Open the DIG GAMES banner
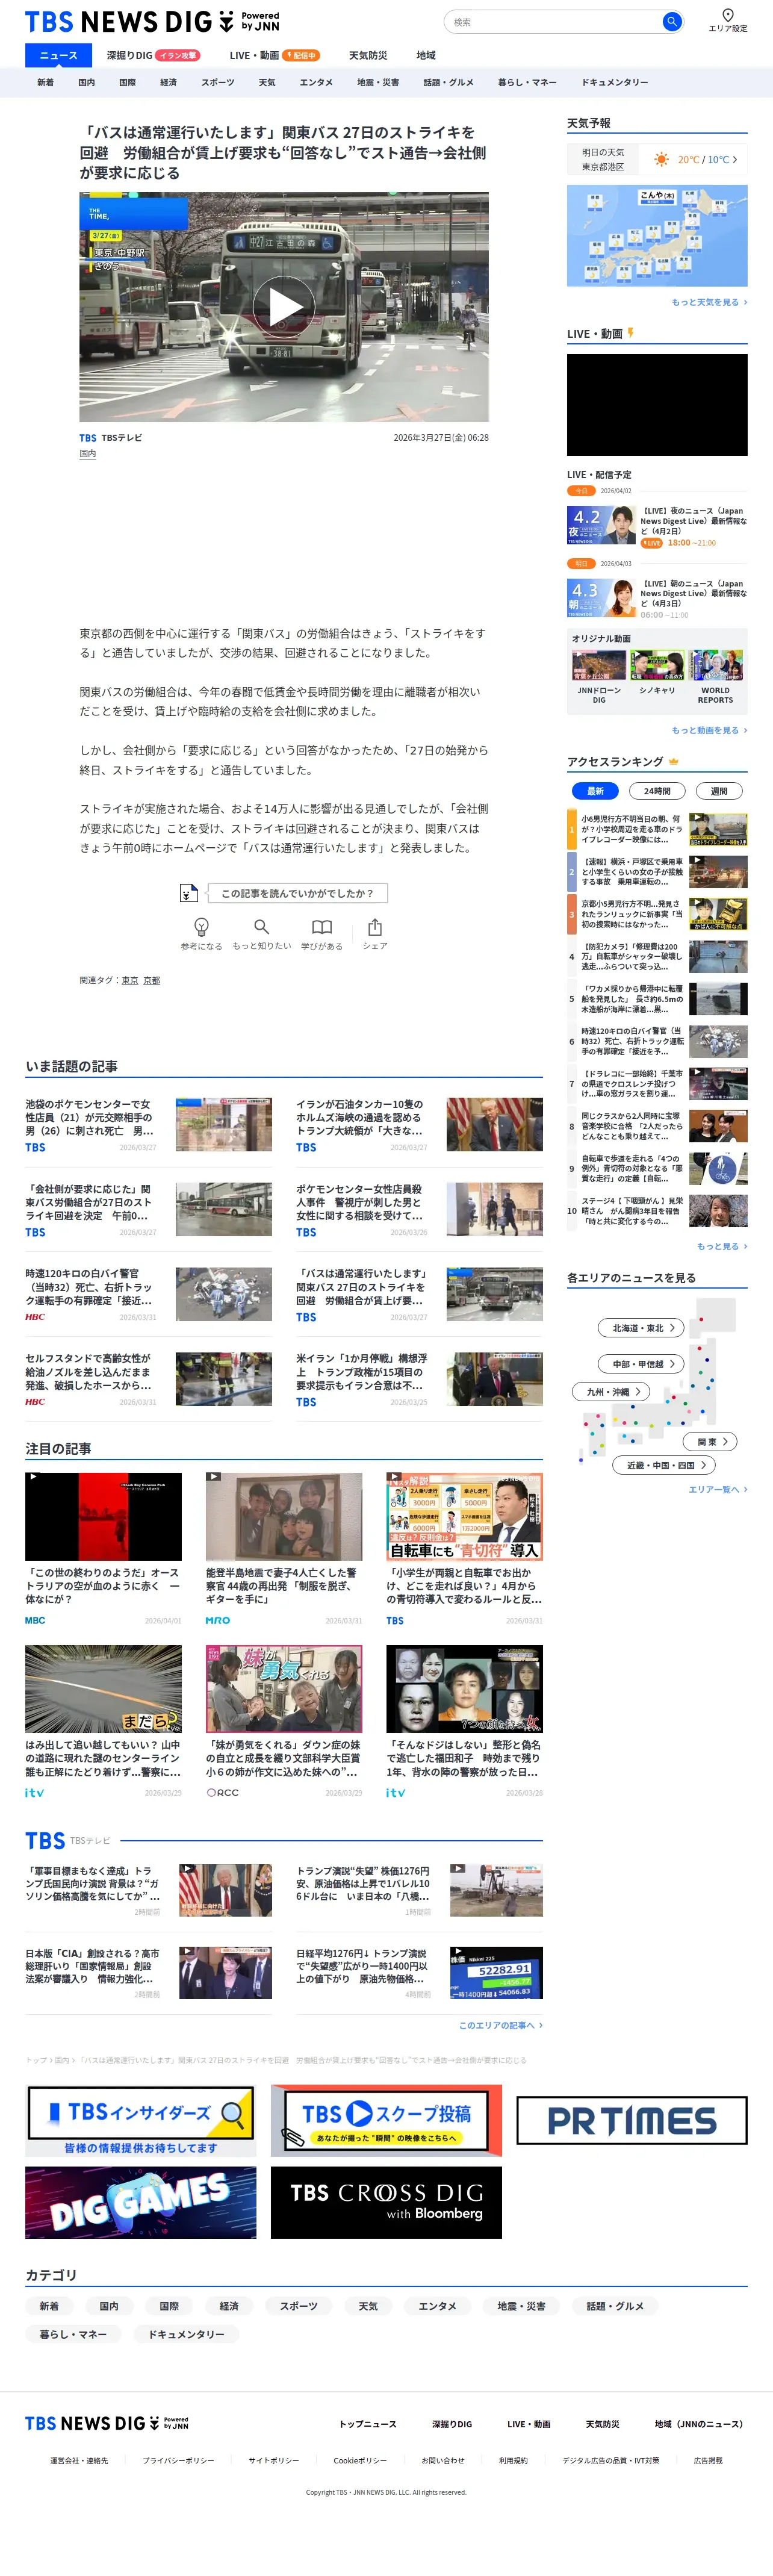The width and height of the screenshot is (773, 2576). click(x=140, y=2202)
